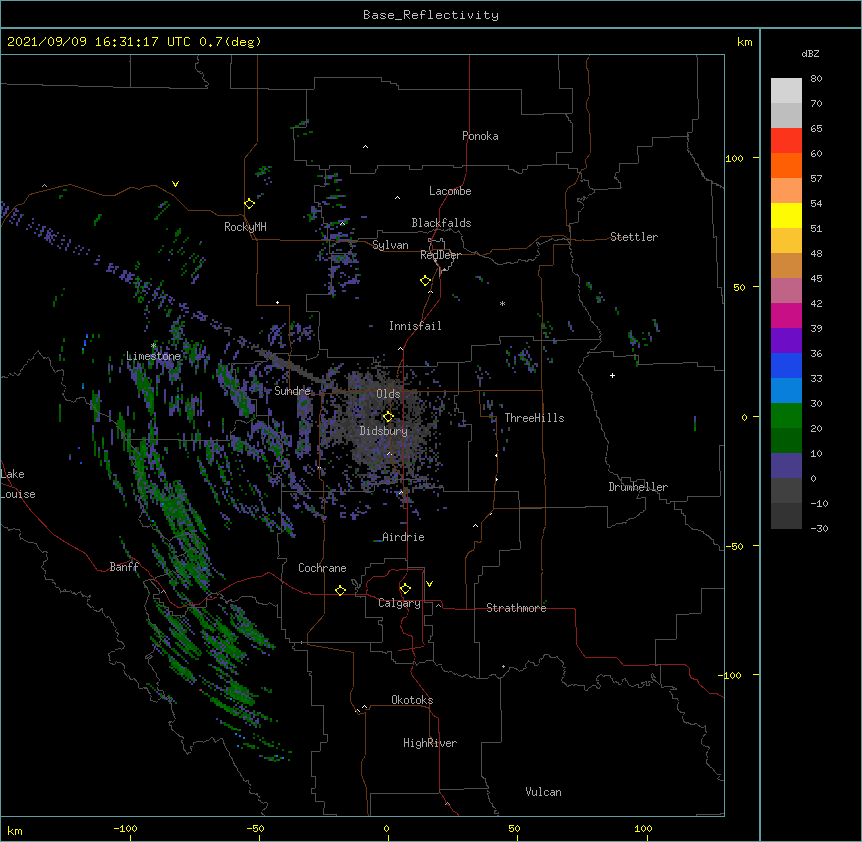Click the Didsbury town label
Viewport: 862px width, 842px height.
tap(384, 431)
